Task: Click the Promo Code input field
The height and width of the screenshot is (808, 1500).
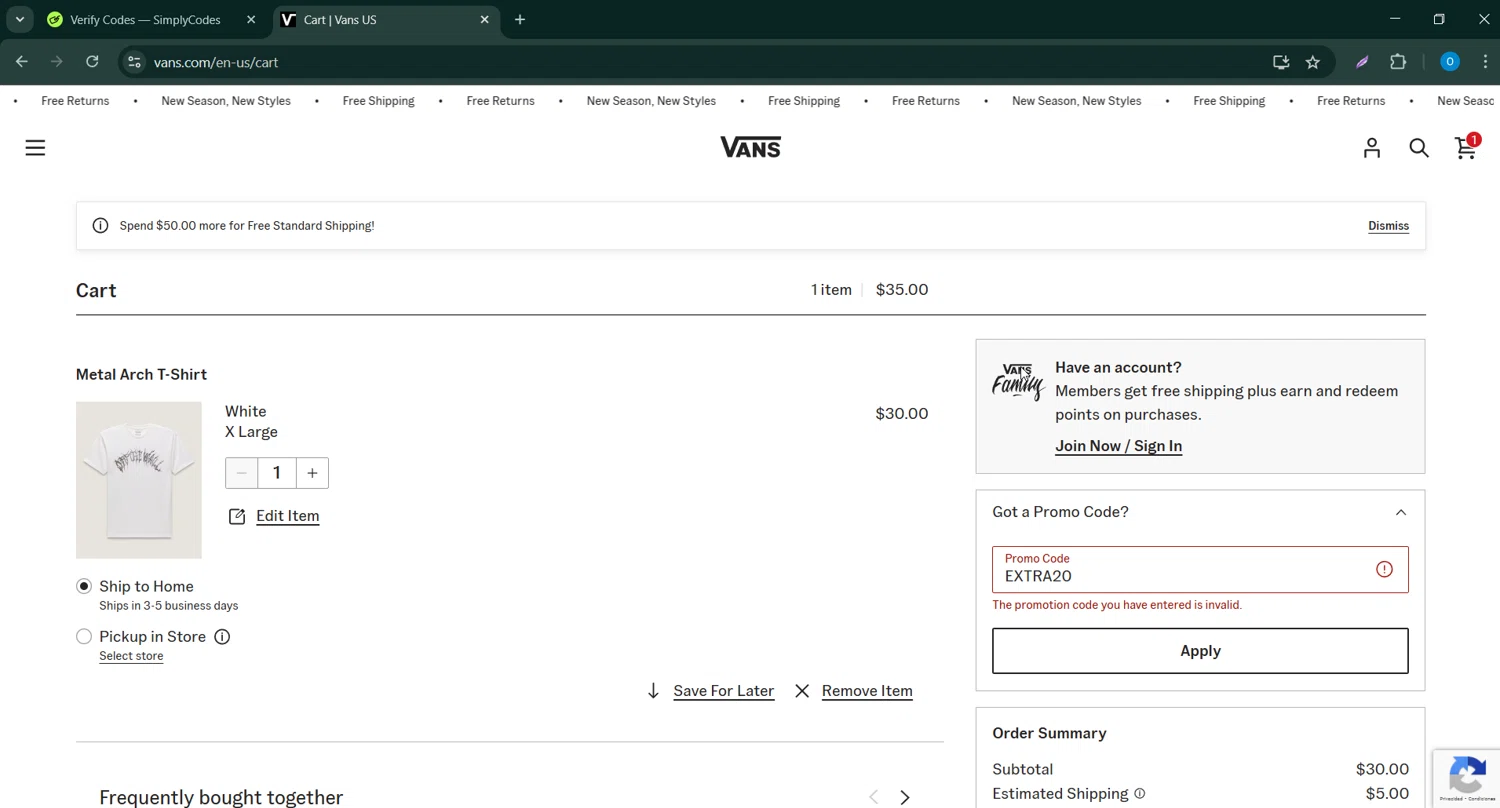Action: pyautogui.click(x=1200, y=569)
